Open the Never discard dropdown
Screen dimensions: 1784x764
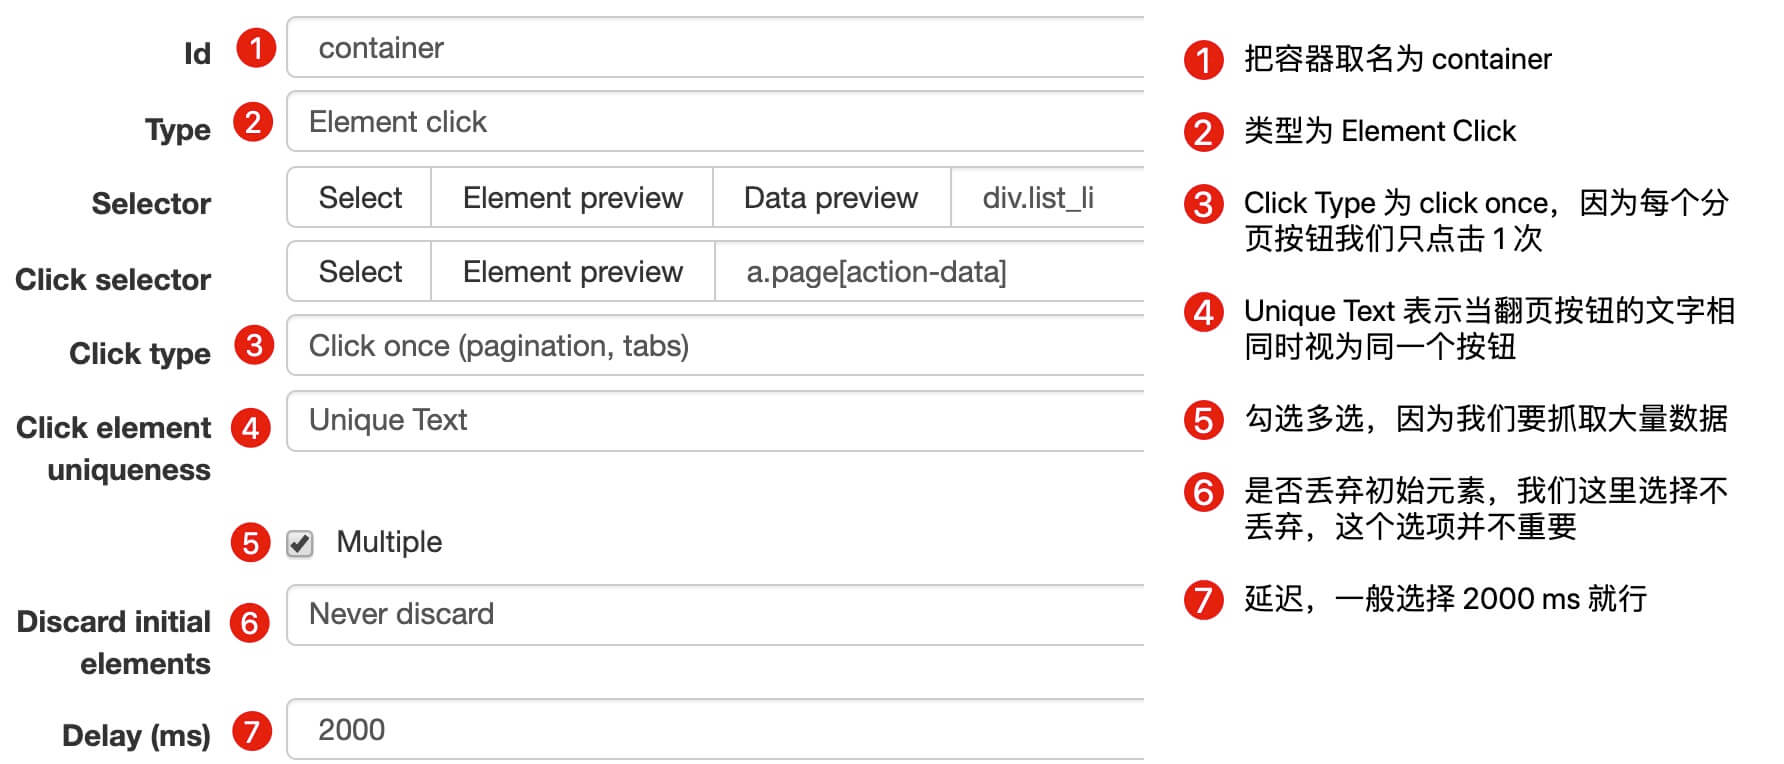pos(715,615)
